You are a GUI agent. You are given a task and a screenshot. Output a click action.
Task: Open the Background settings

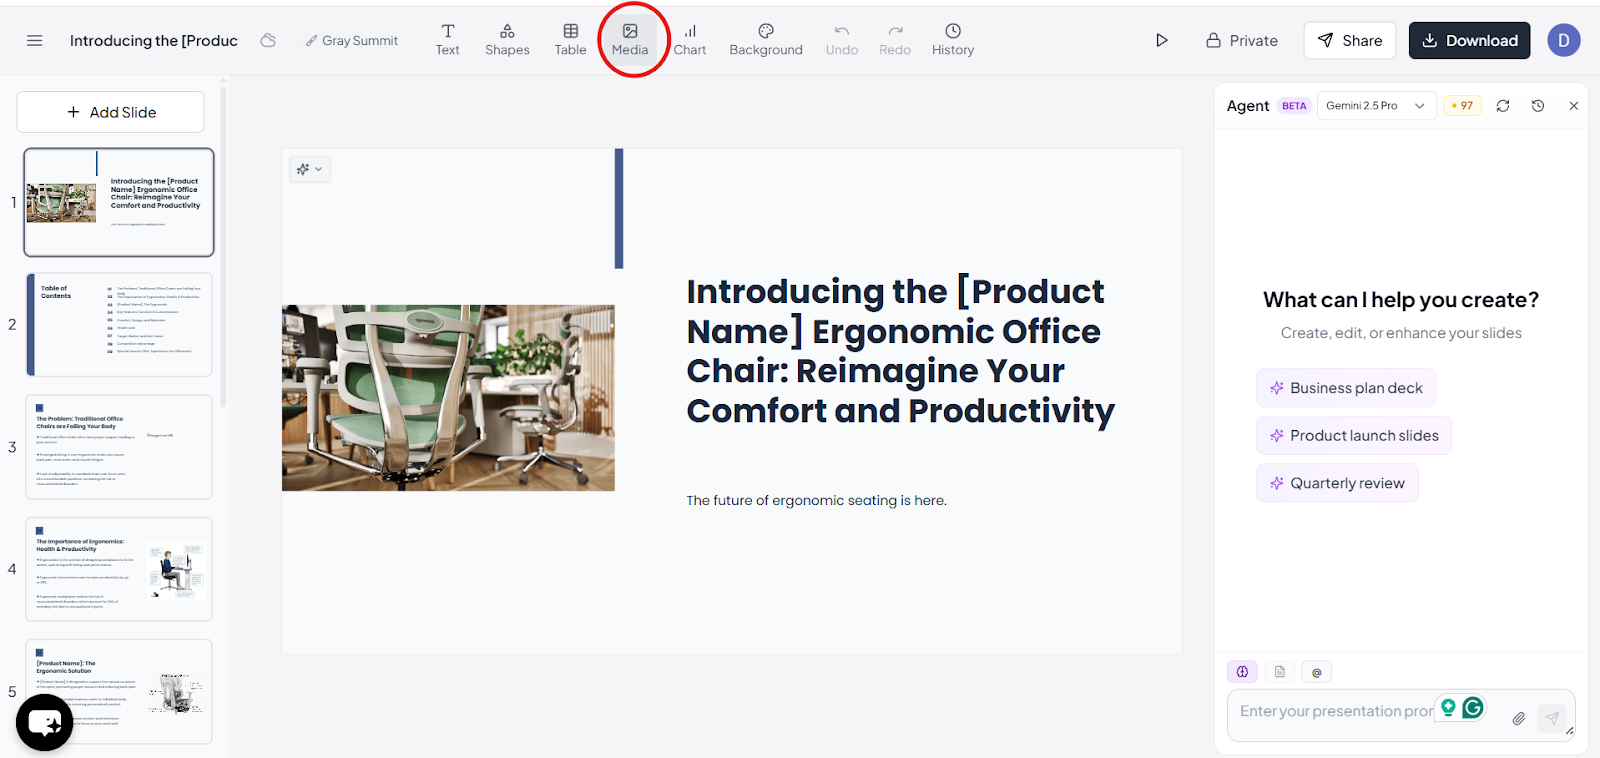pyautogui.click(x=766, y=40)
